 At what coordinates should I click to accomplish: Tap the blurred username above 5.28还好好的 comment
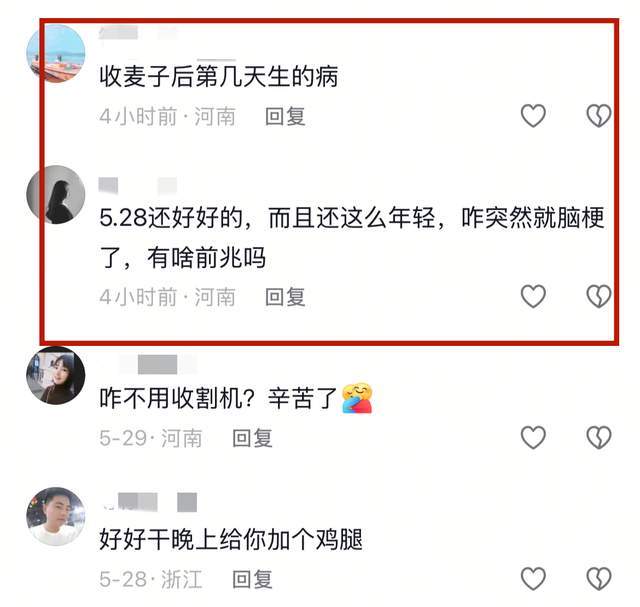(x=138, y=186)
